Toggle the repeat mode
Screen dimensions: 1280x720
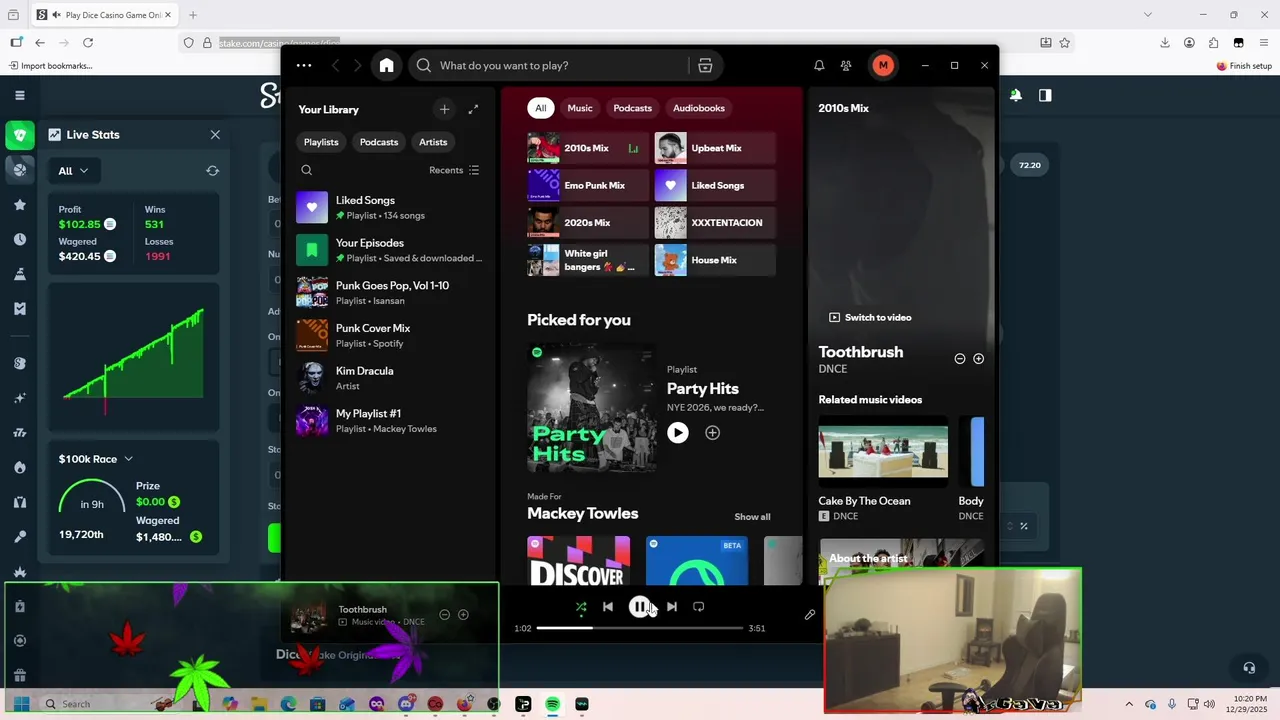pyautogui.click(x=699, y=606)
